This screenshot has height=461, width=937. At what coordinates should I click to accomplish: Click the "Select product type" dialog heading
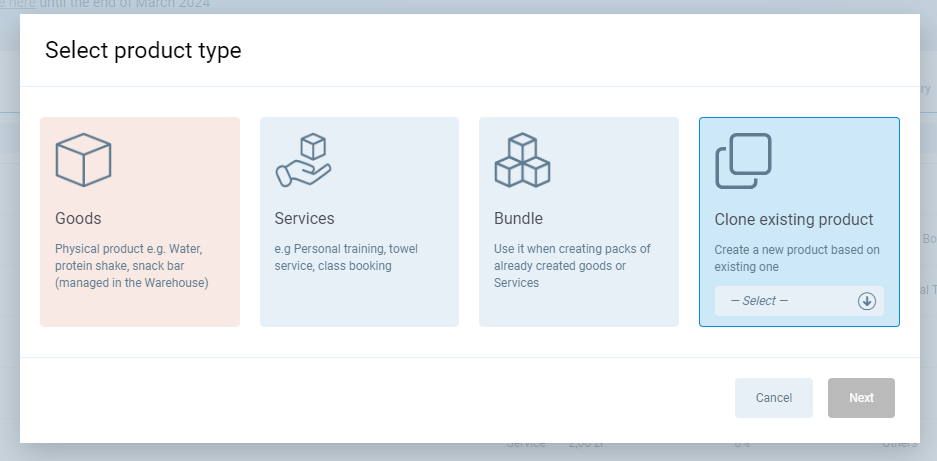click(143, 50)
